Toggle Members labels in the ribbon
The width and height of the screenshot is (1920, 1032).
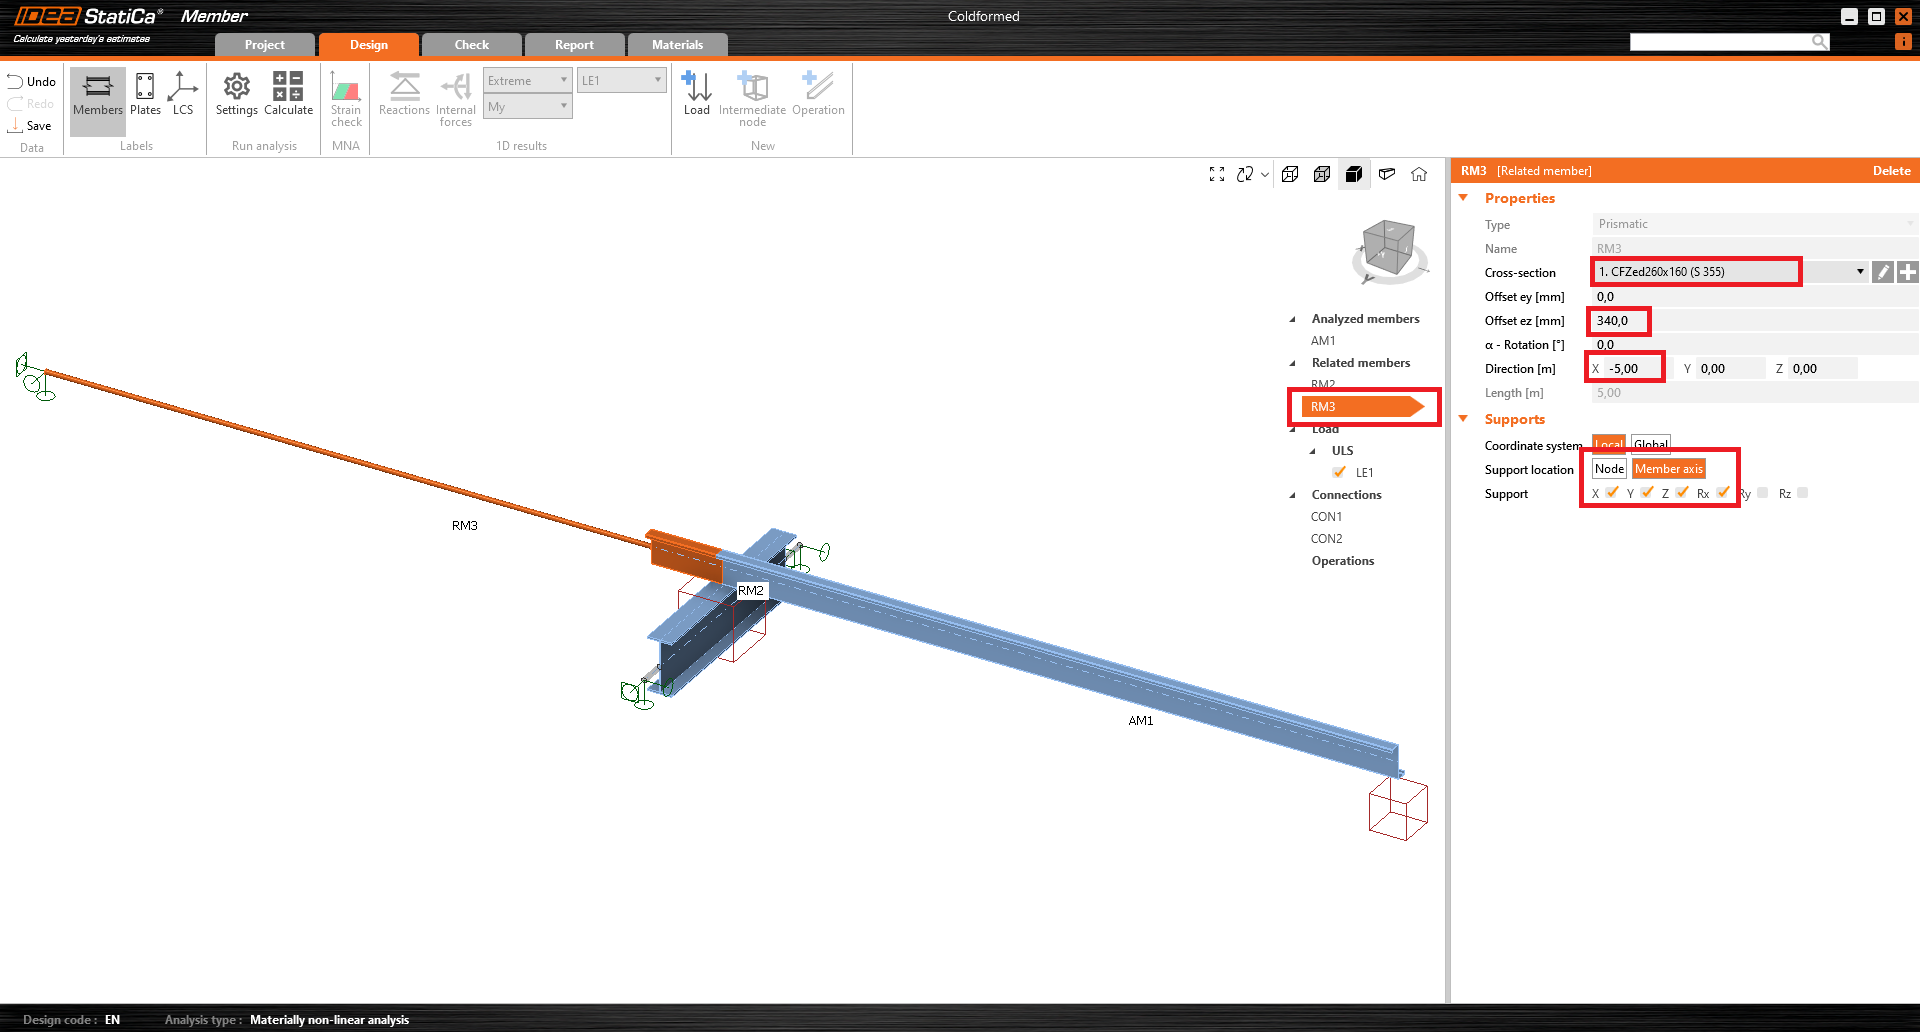[x=98, y=95]
